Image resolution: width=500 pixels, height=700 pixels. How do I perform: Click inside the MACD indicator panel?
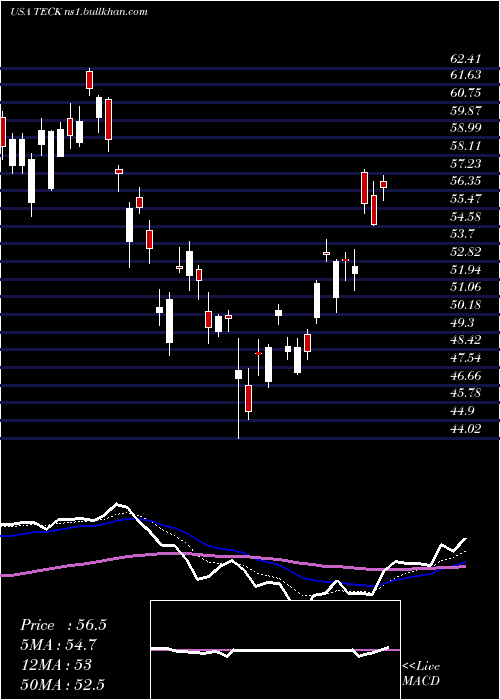click(275, 650)
